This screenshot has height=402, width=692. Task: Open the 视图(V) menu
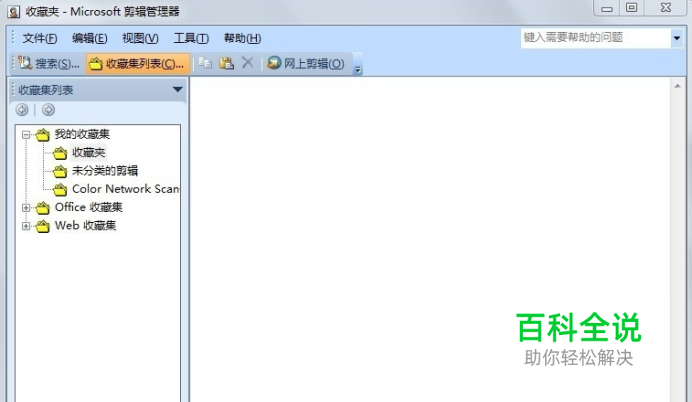point(140,38)
